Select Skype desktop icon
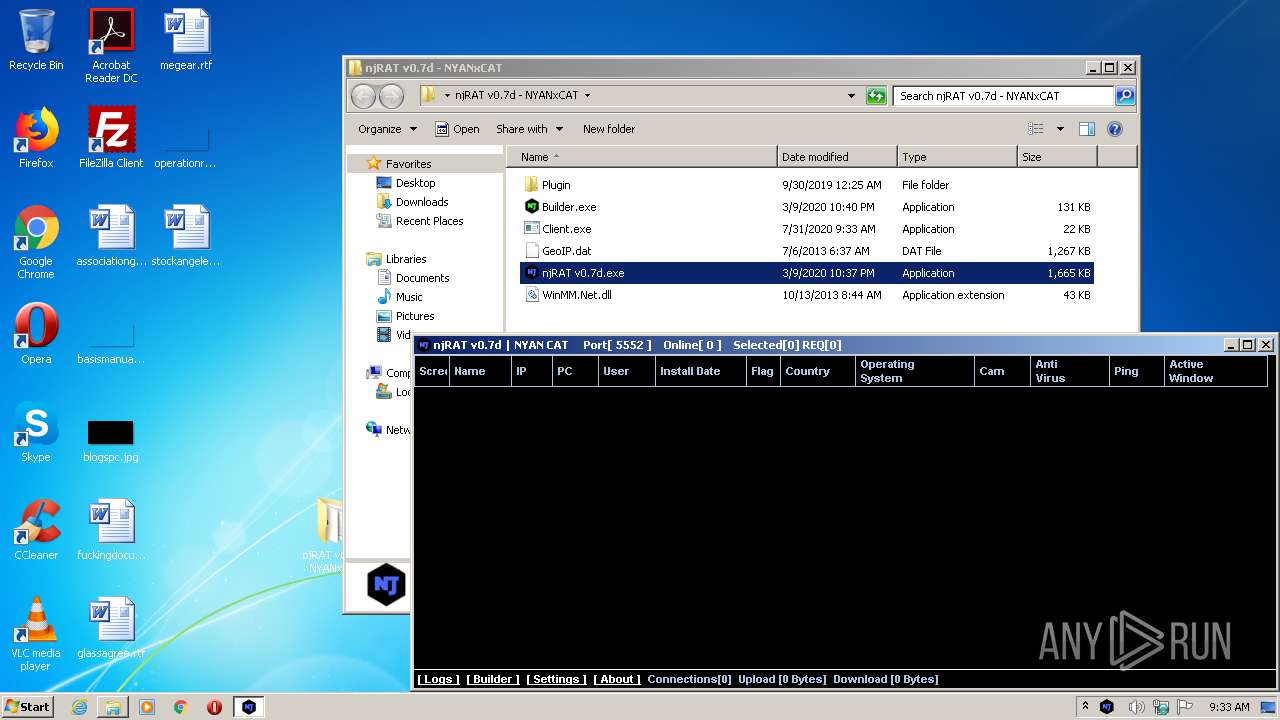 coord(36,431)
